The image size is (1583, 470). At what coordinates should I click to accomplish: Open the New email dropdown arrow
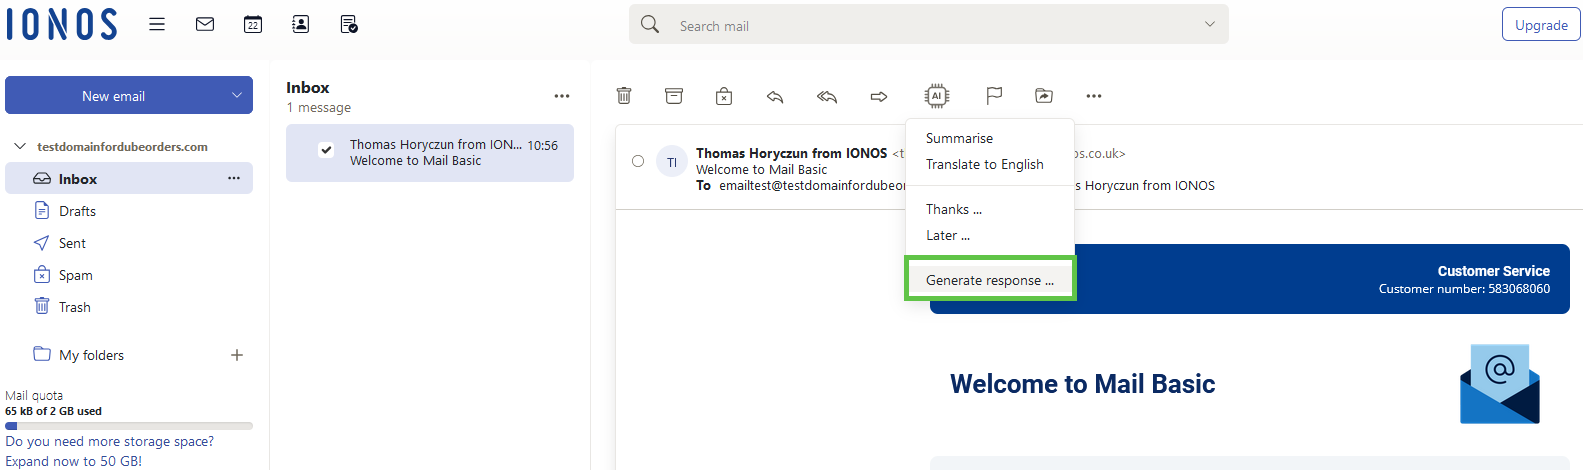(x=237, y=95)
